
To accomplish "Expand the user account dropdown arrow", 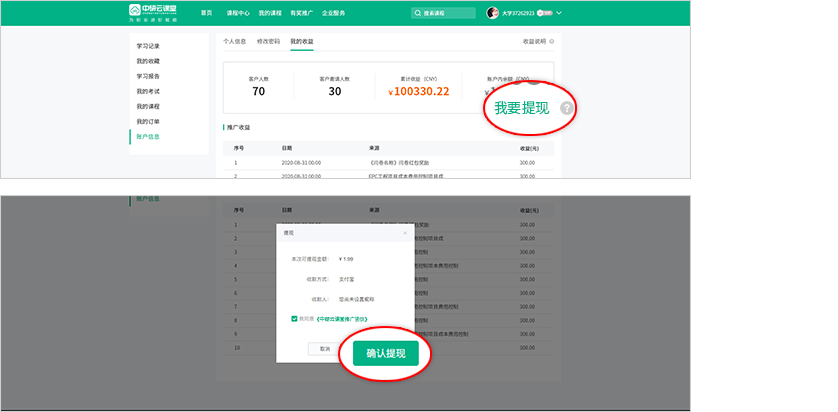I will coord(559,13).
